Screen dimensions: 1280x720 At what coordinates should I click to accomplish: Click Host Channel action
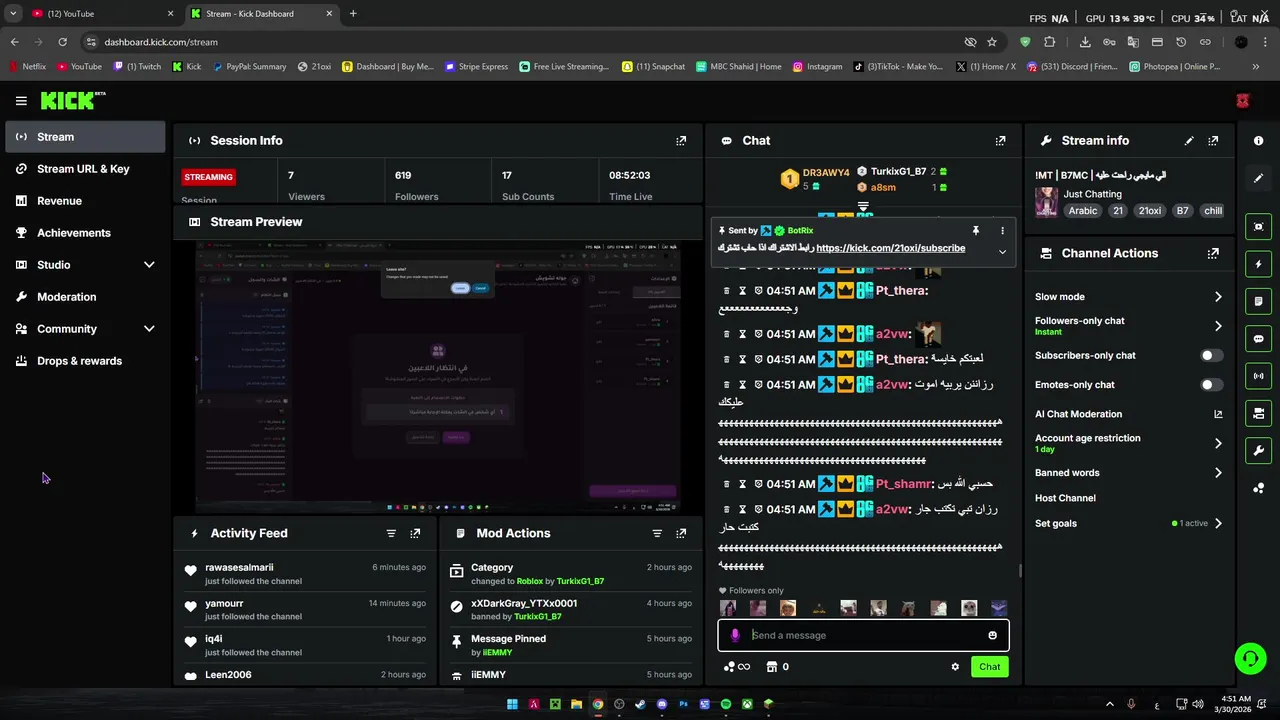tap(1065, 498)
